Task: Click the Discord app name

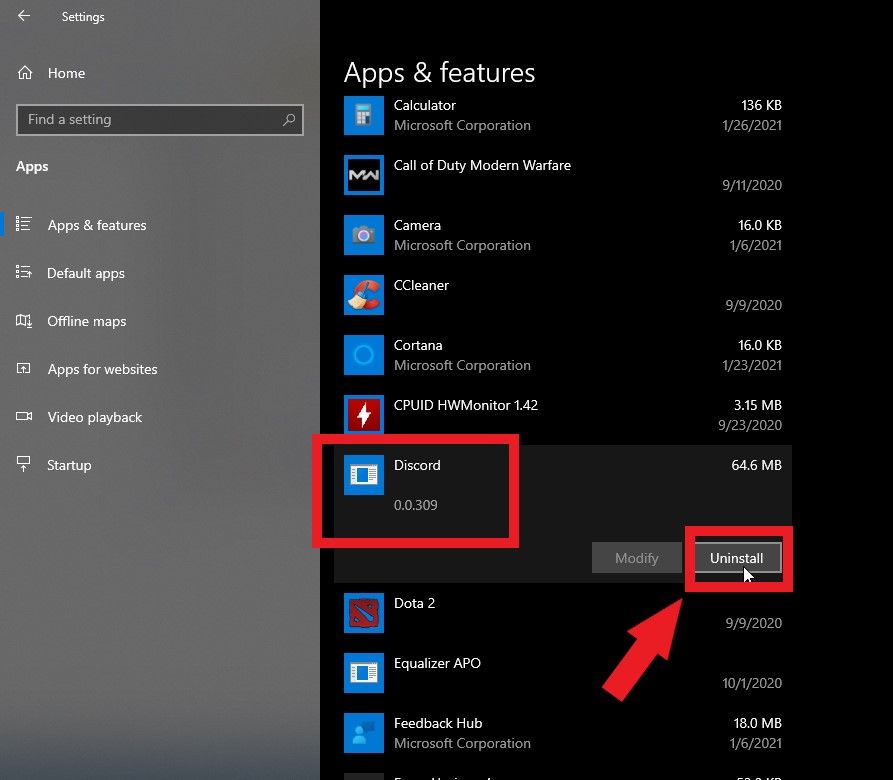Action: [417, 465]
